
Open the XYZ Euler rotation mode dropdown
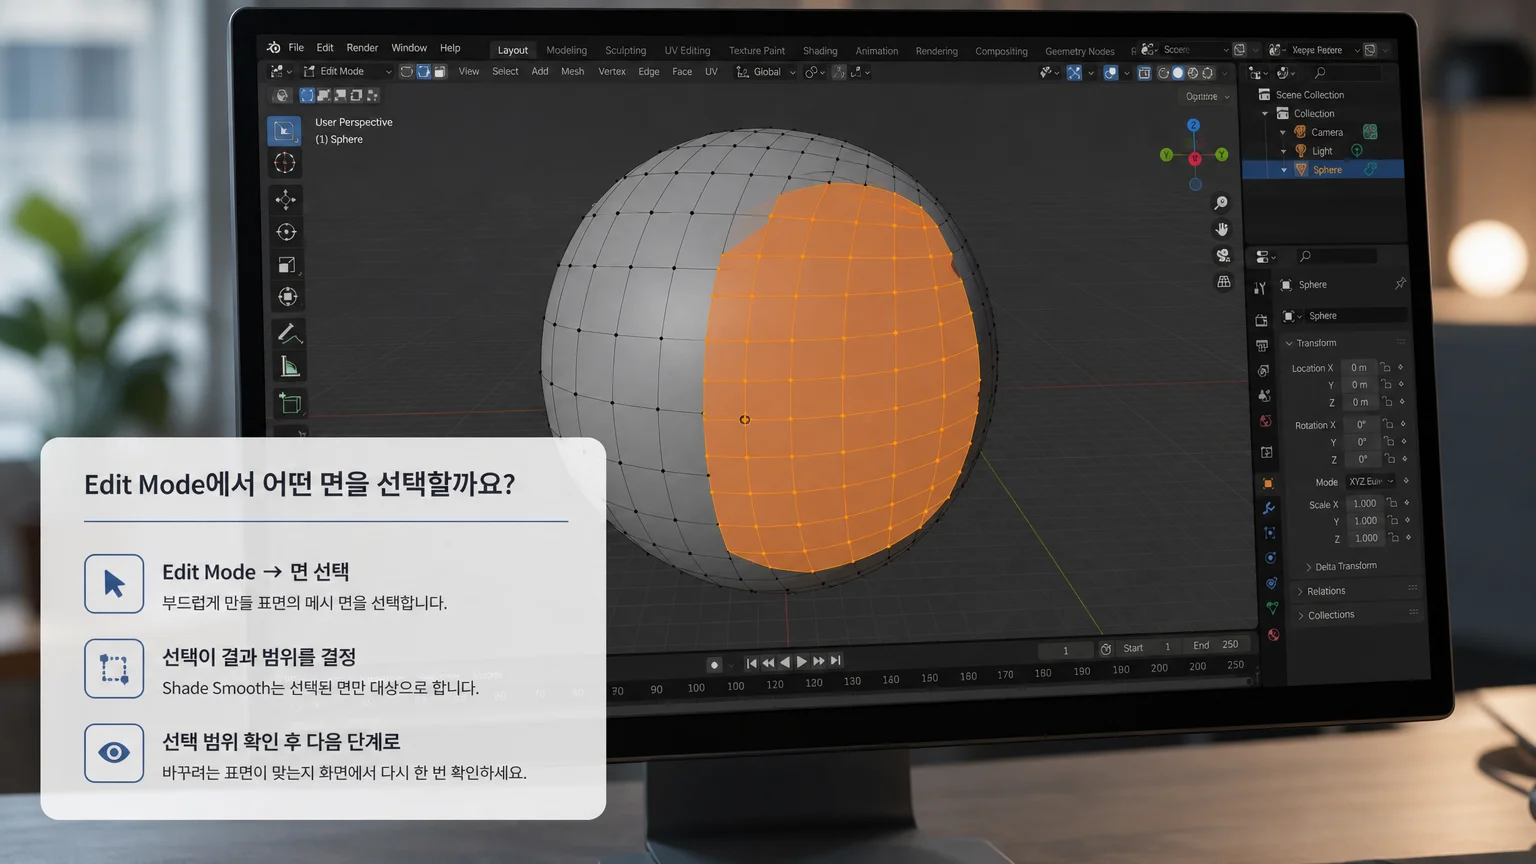point(1370,482)
